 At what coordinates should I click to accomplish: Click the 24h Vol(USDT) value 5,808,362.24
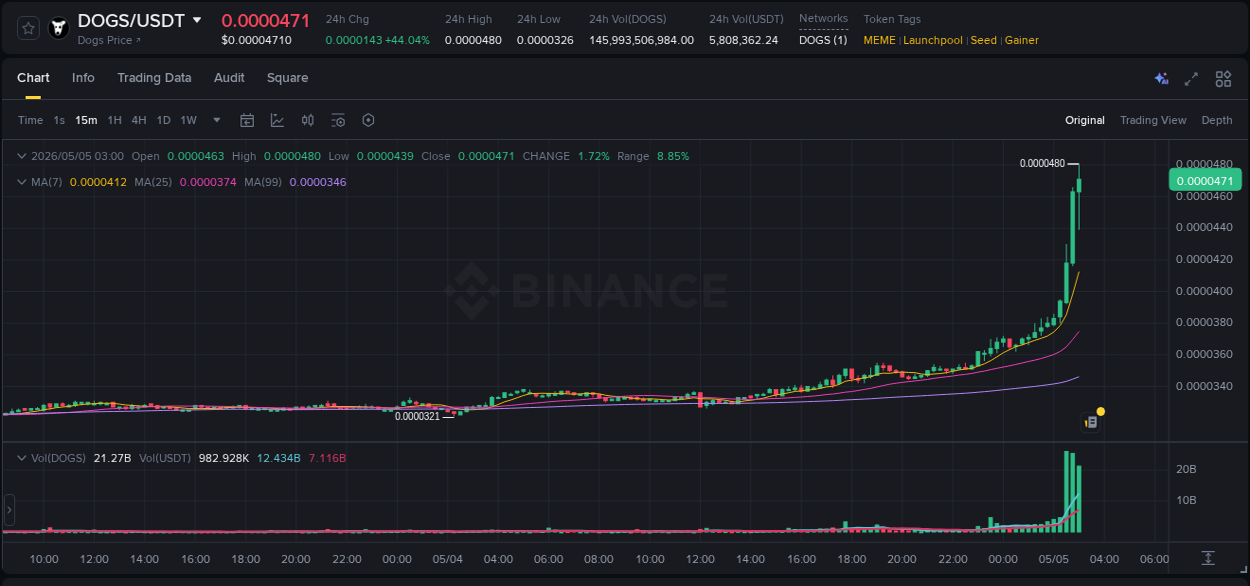(x=743, y=40)
